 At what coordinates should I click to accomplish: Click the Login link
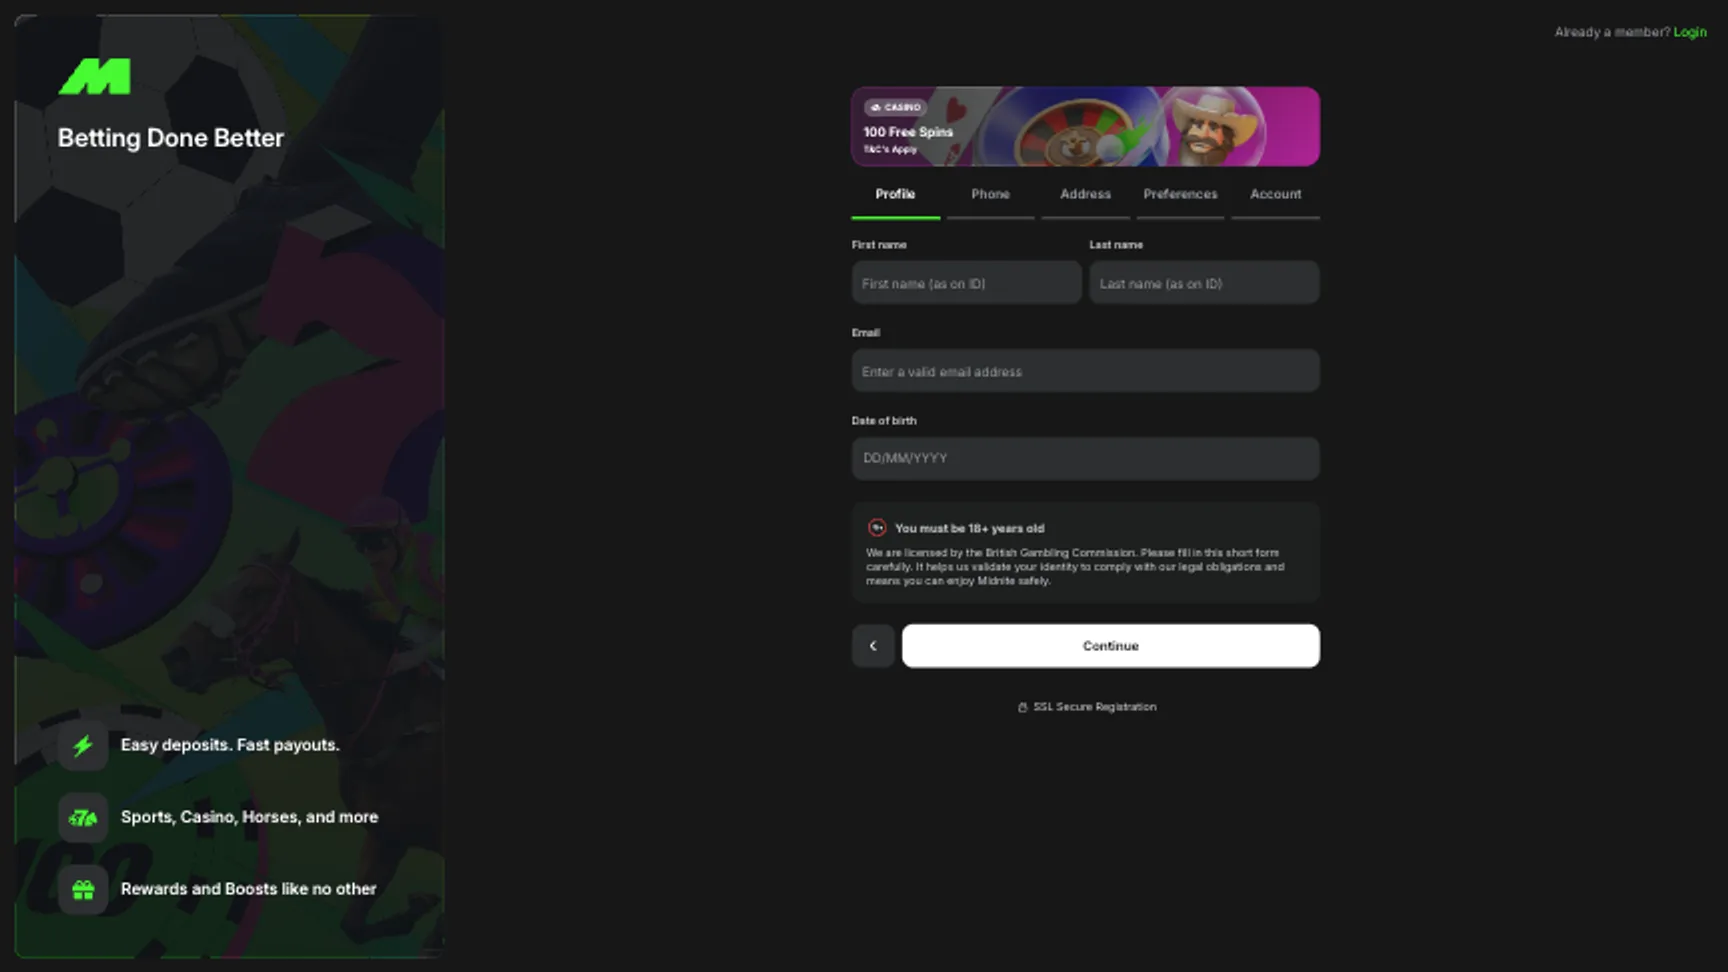click(x=1690, y=31)
